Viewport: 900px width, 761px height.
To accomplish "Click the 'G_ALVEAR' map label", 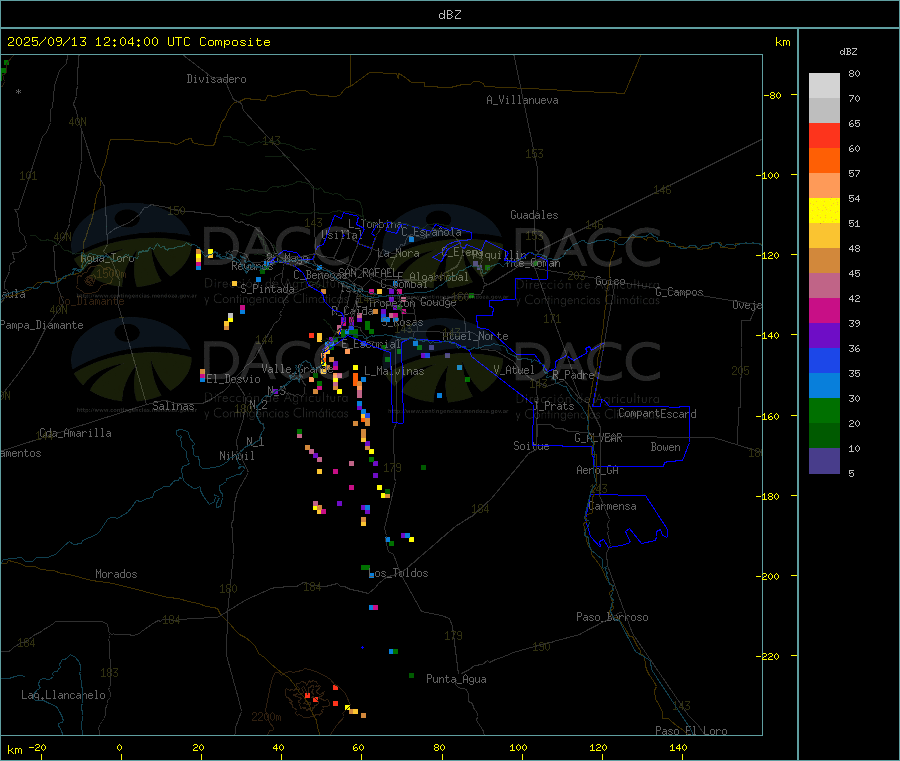I will tap(598, 438).
